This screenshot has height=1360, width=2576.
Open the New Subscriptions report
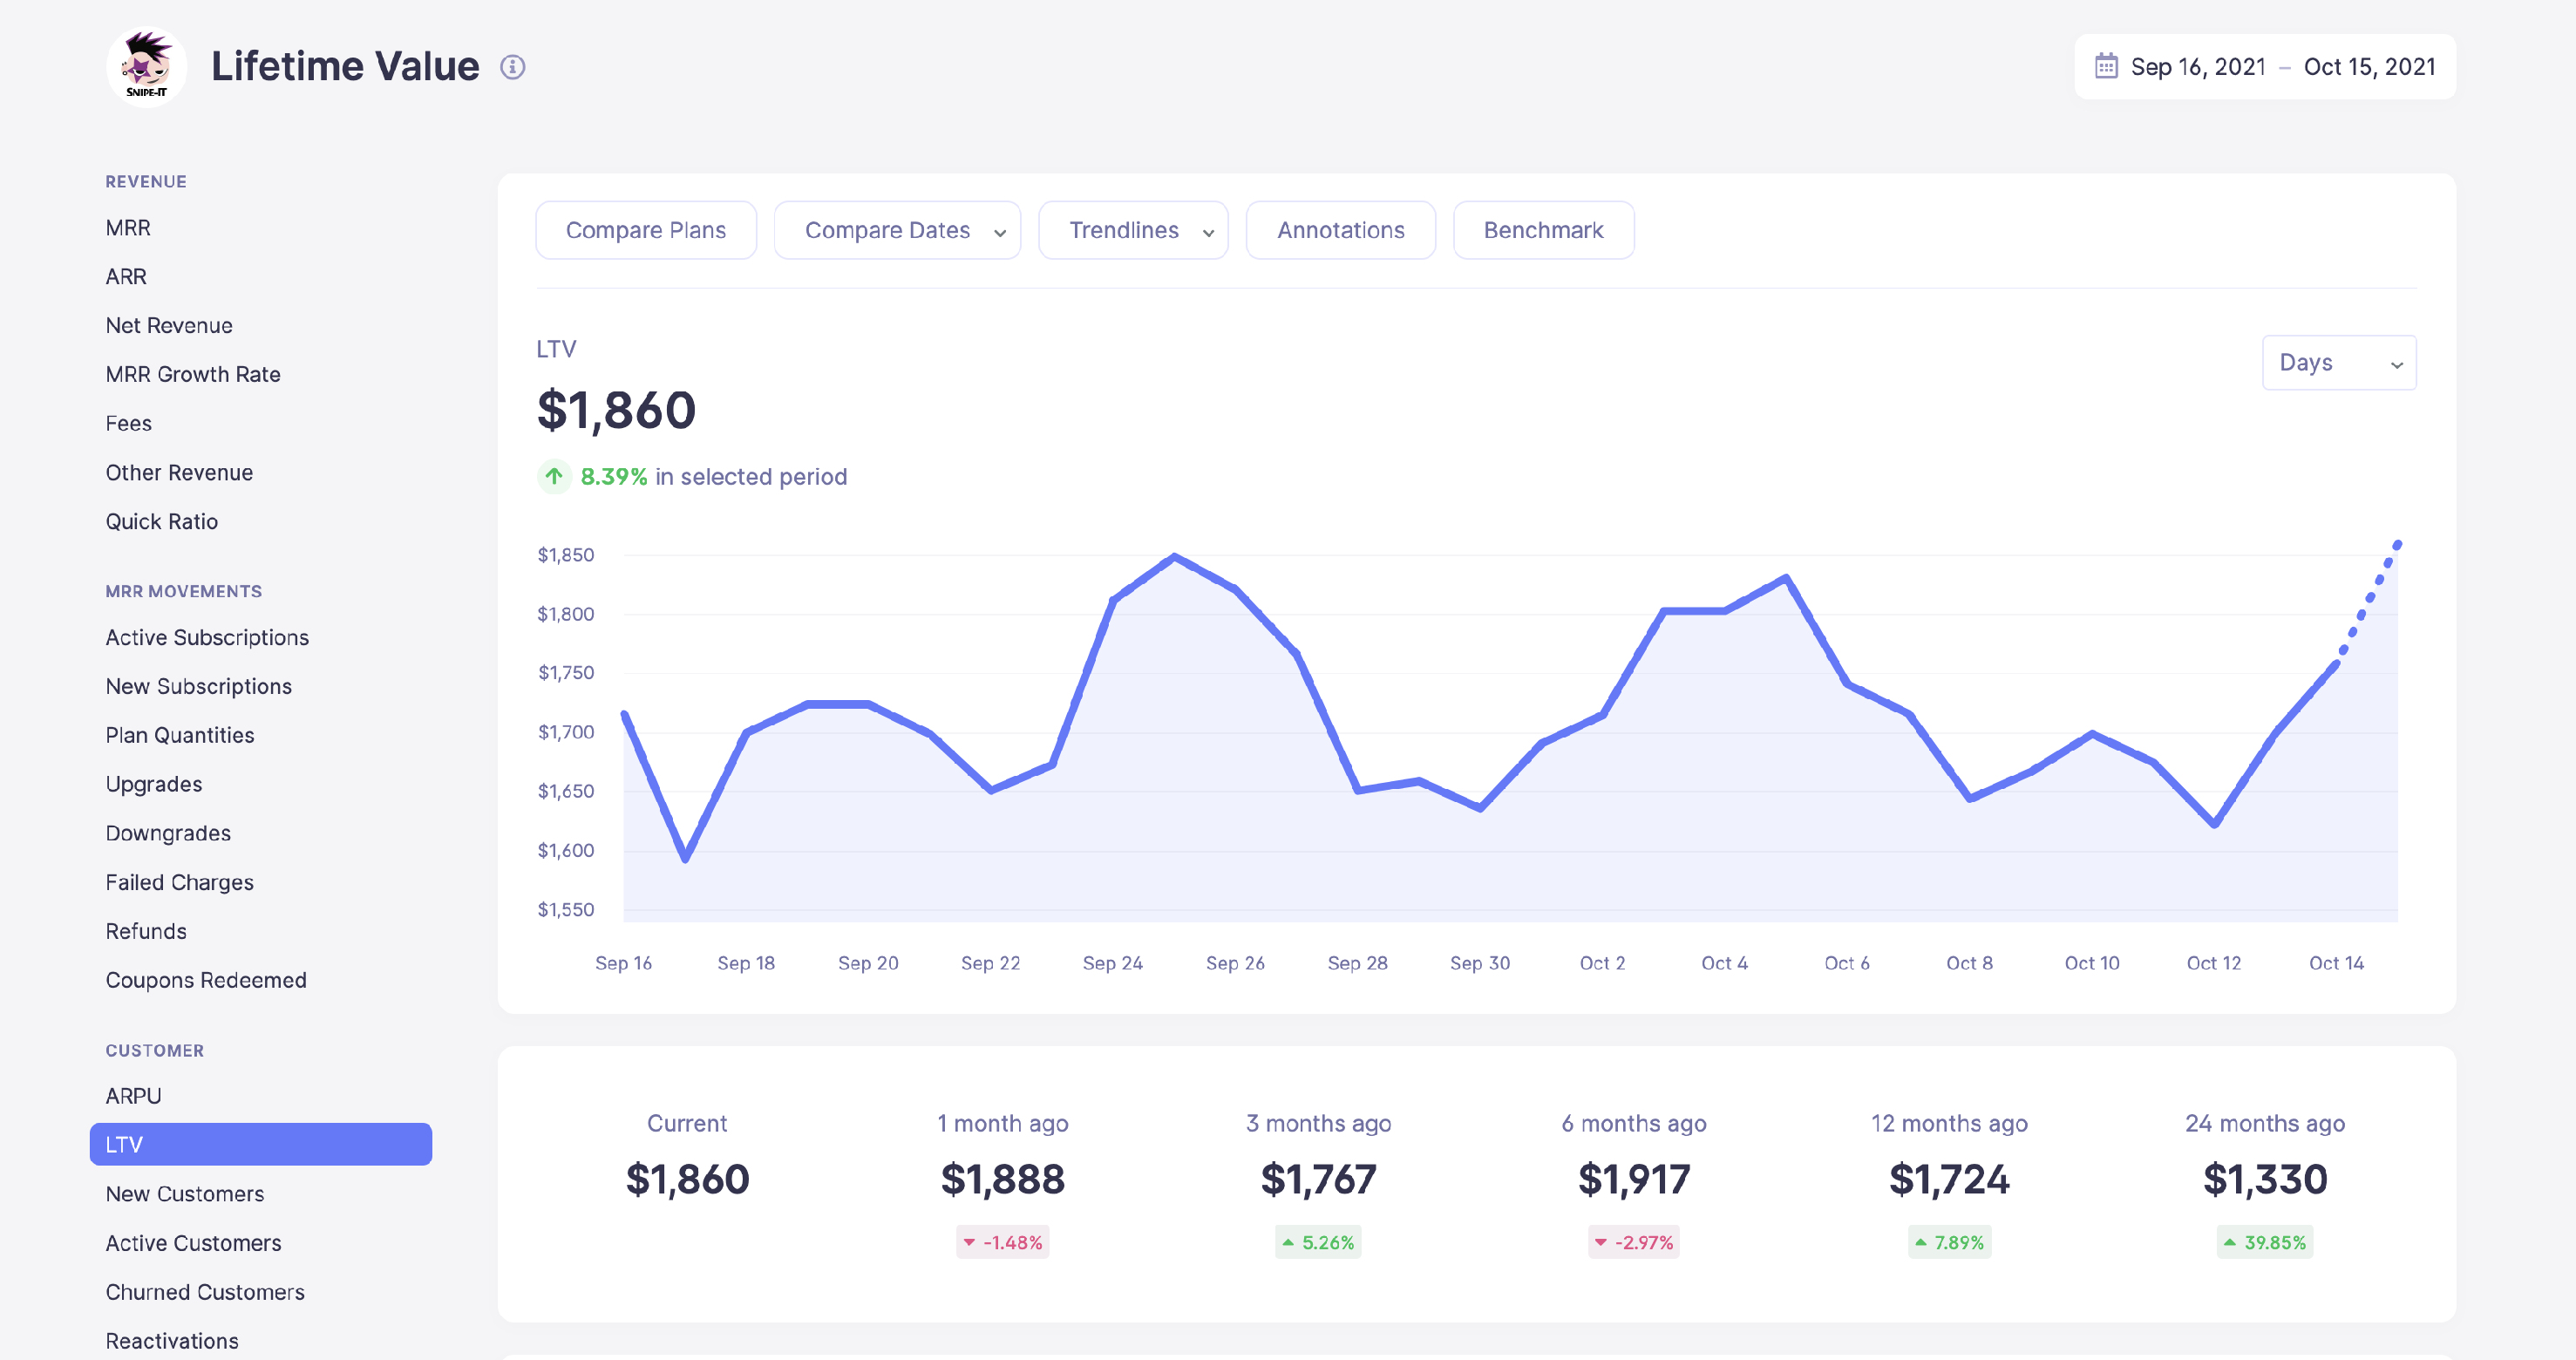(198, 686)
